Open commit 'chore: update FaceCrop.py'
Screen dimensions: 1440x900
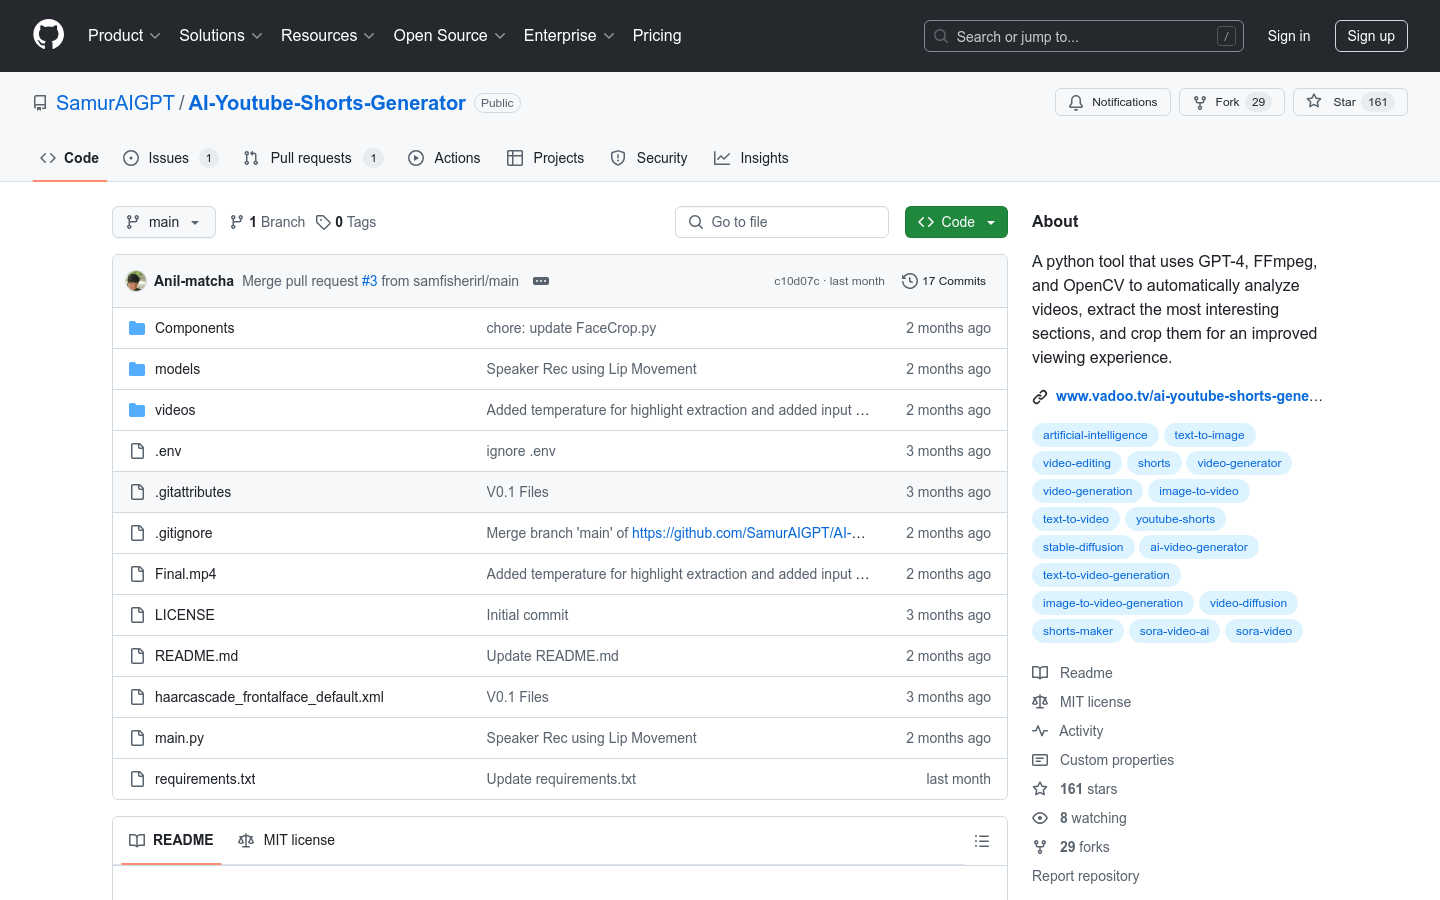[571, 328]
